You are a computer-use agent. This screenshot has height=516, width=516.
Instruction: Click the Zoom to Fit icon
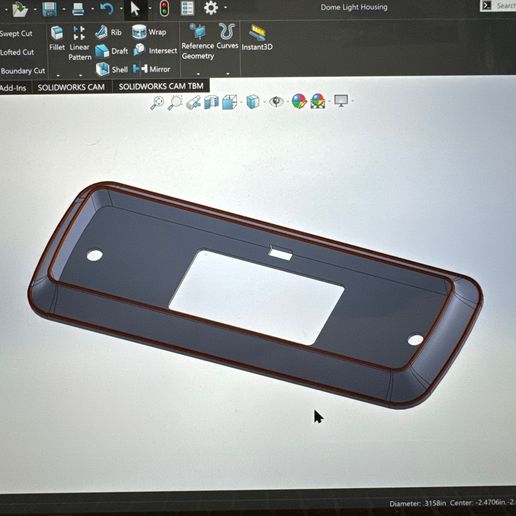[157, 102]
